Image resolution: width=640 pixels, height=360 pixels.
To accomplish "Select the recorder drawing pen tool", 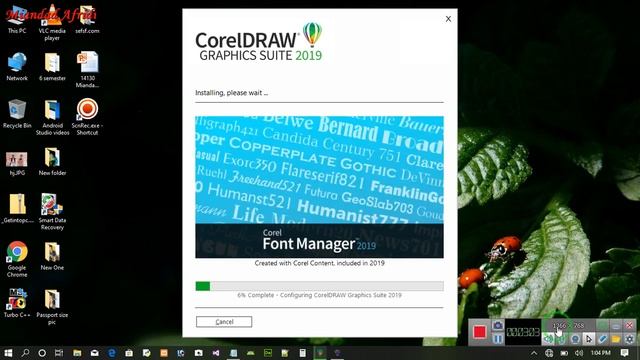I will pos(602,339).
